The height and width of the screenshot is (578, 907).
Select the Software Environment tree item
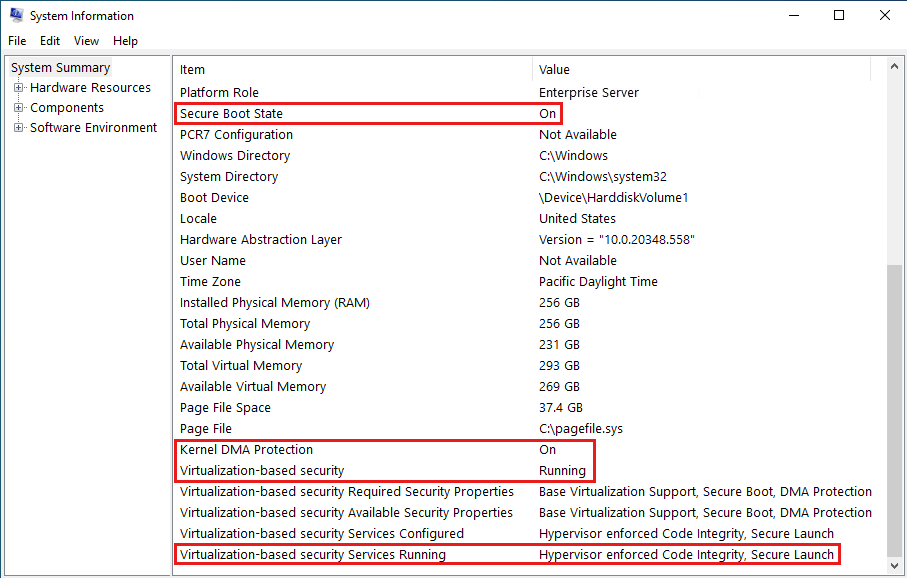click(93, 128)
